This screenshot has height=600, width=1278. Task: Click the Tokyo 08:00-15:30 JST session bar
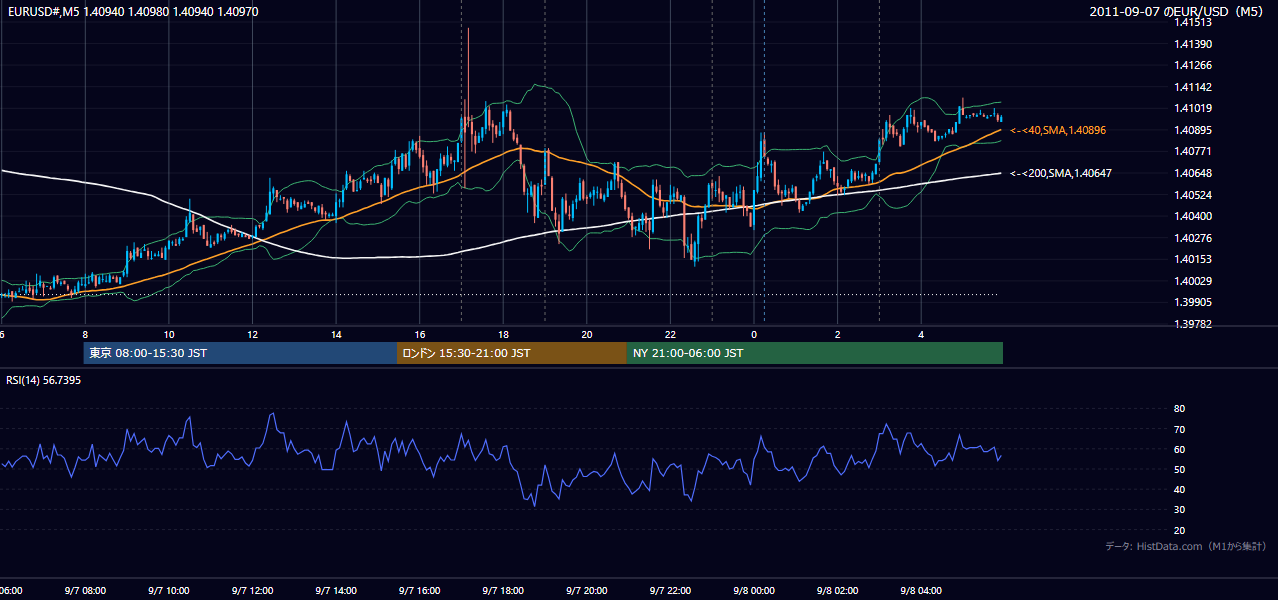coord(240,353)
